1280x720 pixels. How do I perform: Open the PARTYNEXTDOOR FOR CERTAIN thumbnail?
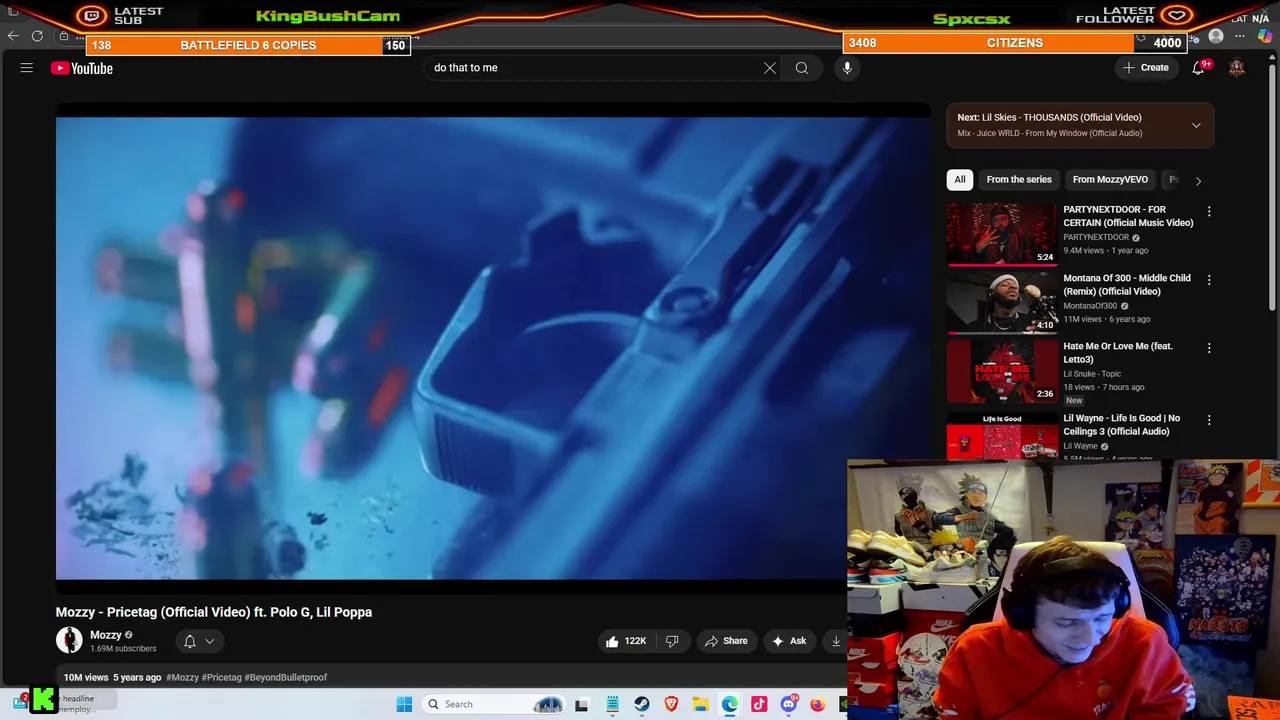(1001, 235)
